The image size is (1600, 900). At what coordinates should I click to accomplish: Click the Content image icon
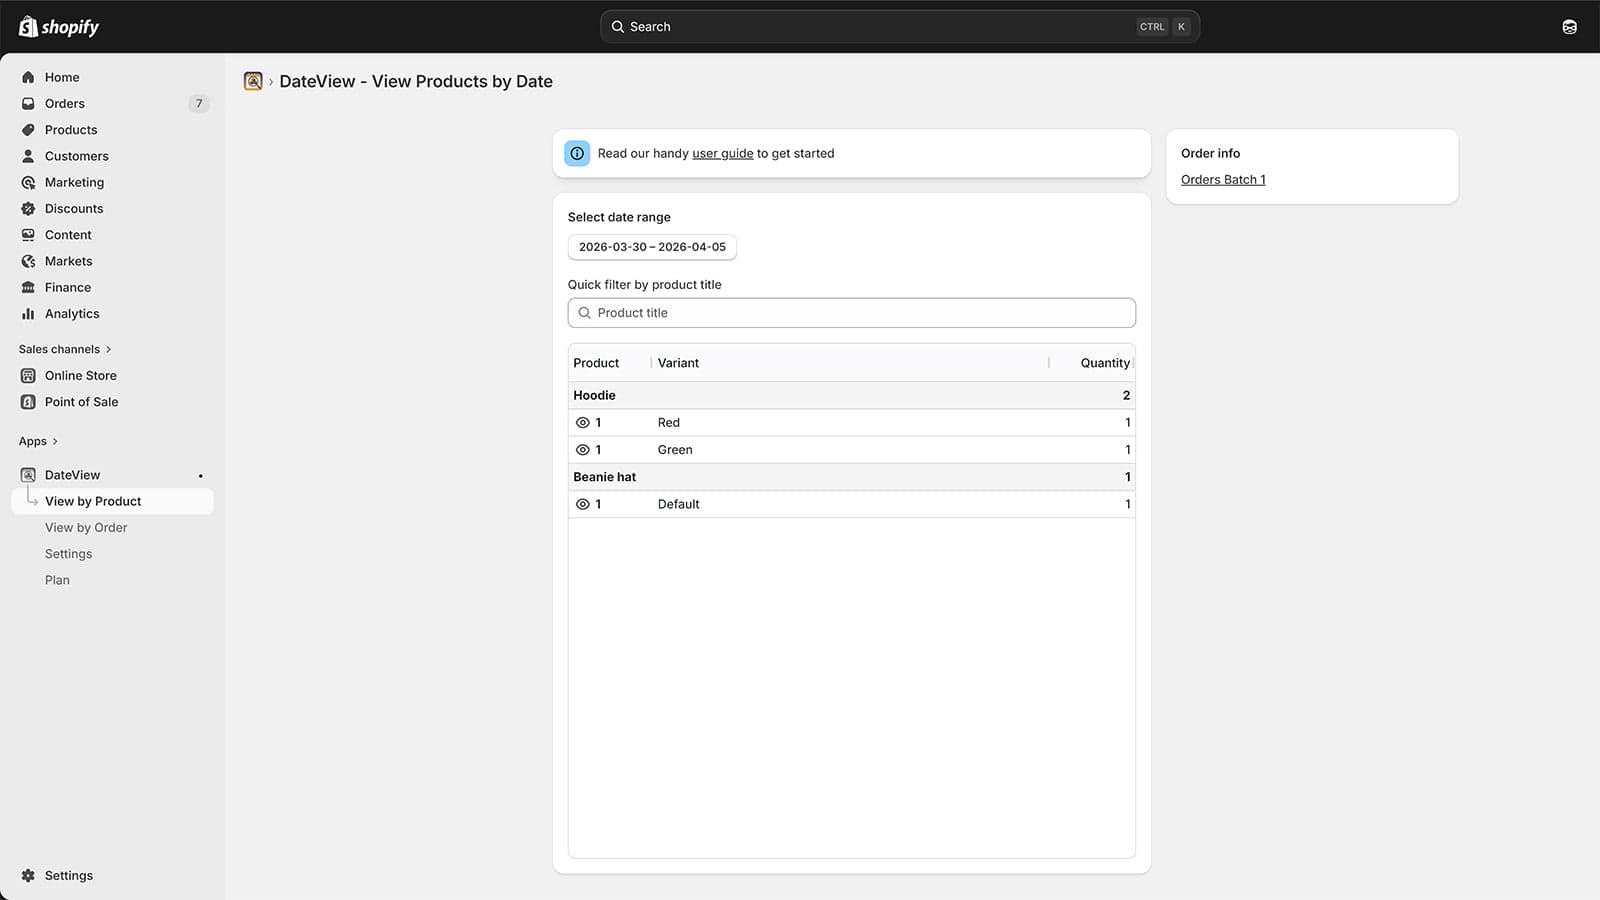click(x=28, y=235)
